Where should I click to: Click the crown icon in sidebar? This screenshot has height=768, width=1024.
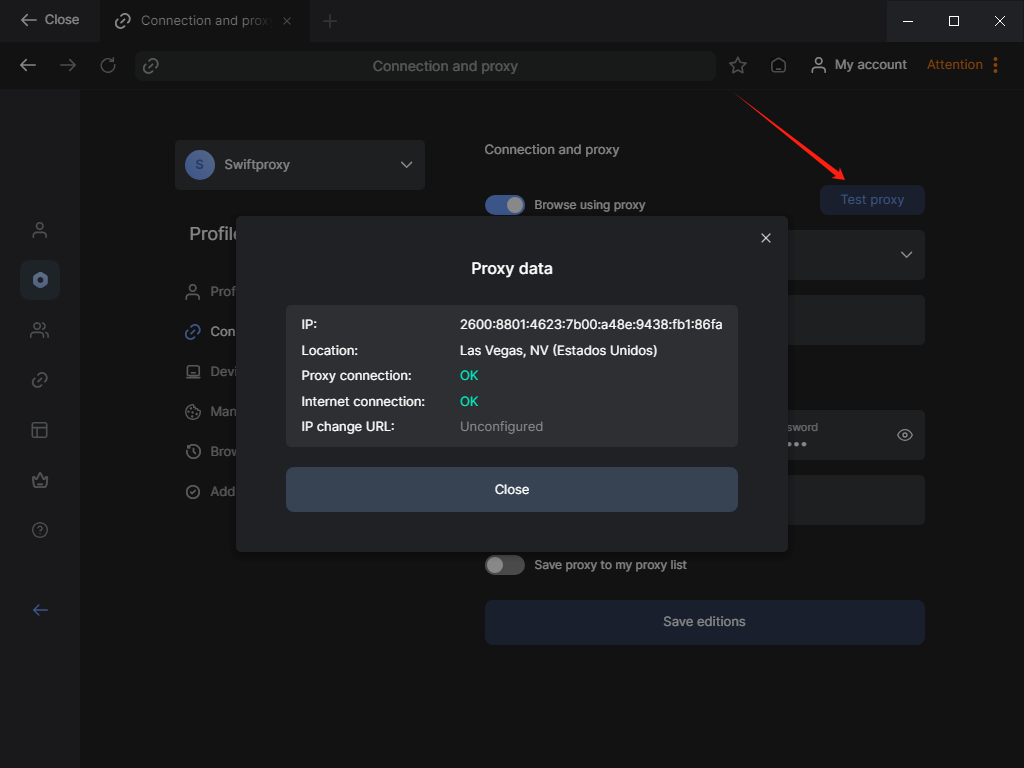(40, 480)
